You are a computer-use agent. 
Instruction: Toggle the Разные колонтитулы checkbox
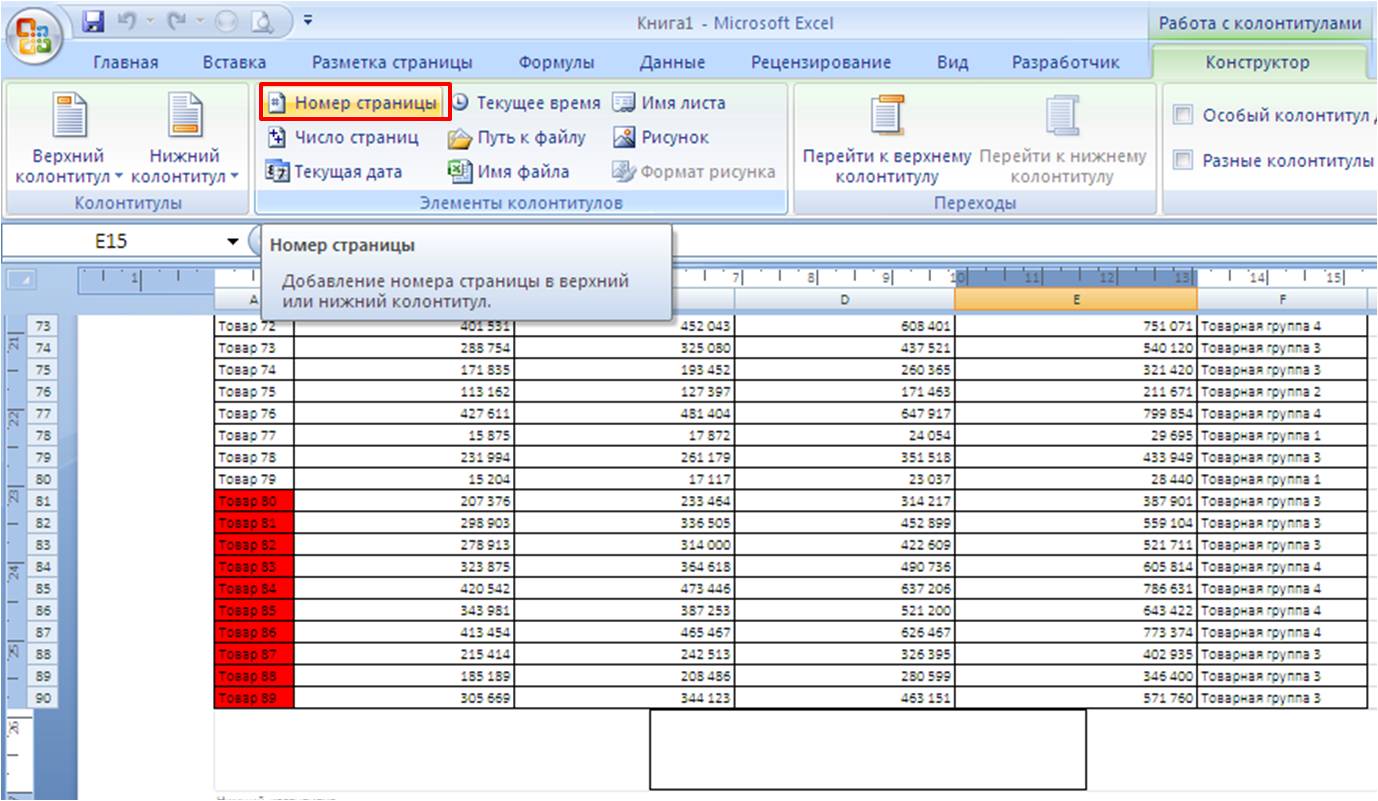[1183, 160]
